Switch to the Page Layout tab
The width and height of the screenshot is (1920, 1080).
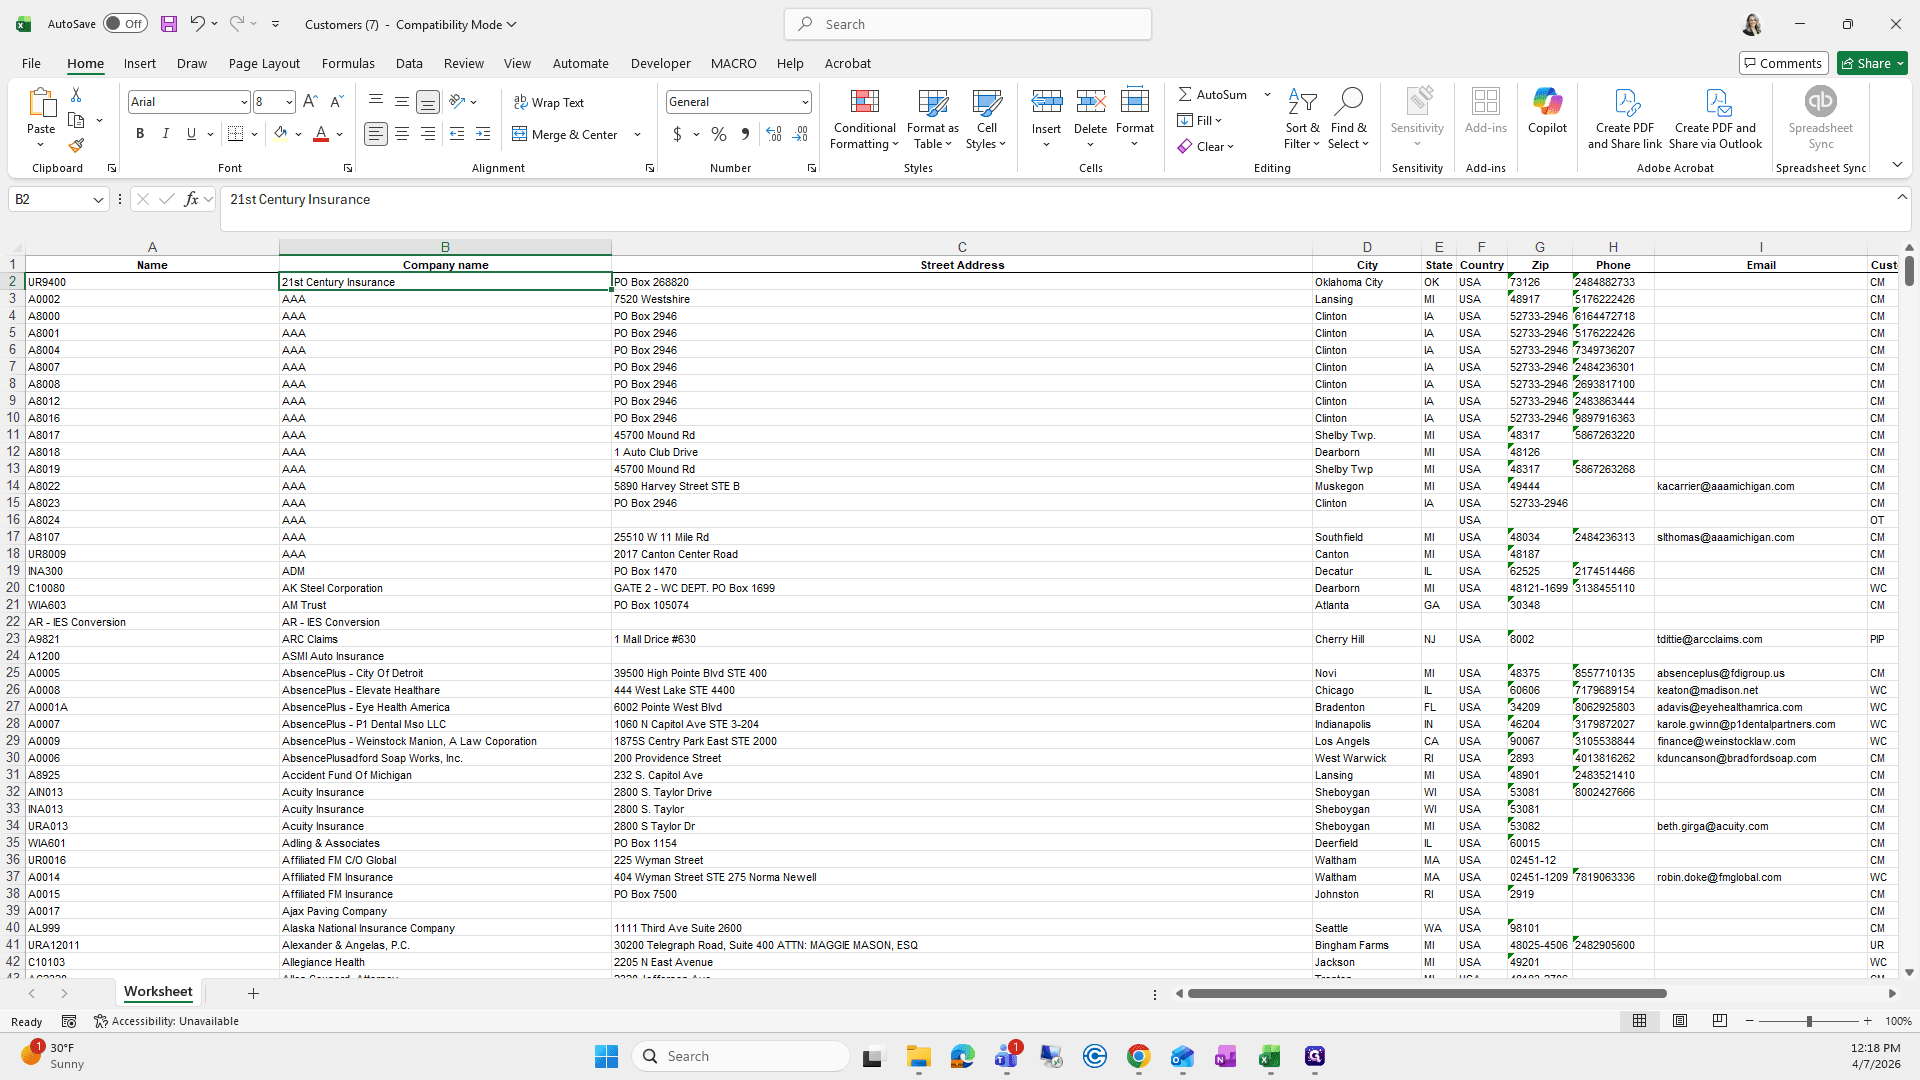pos(264,63)
